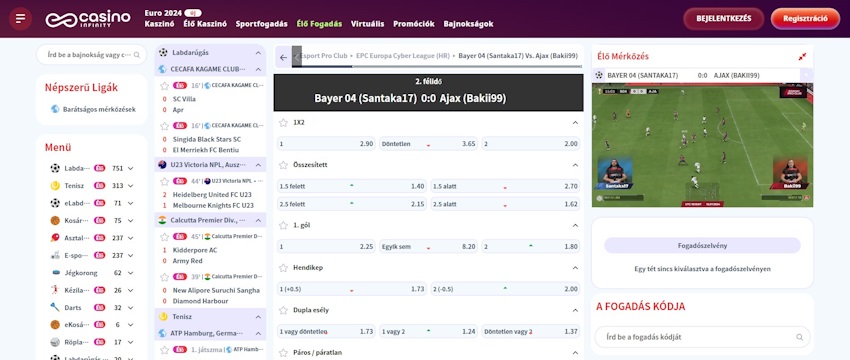Click the Asztalitenisz paddle icon in Menü
The image size is (850, 360).
pos(55,237)
